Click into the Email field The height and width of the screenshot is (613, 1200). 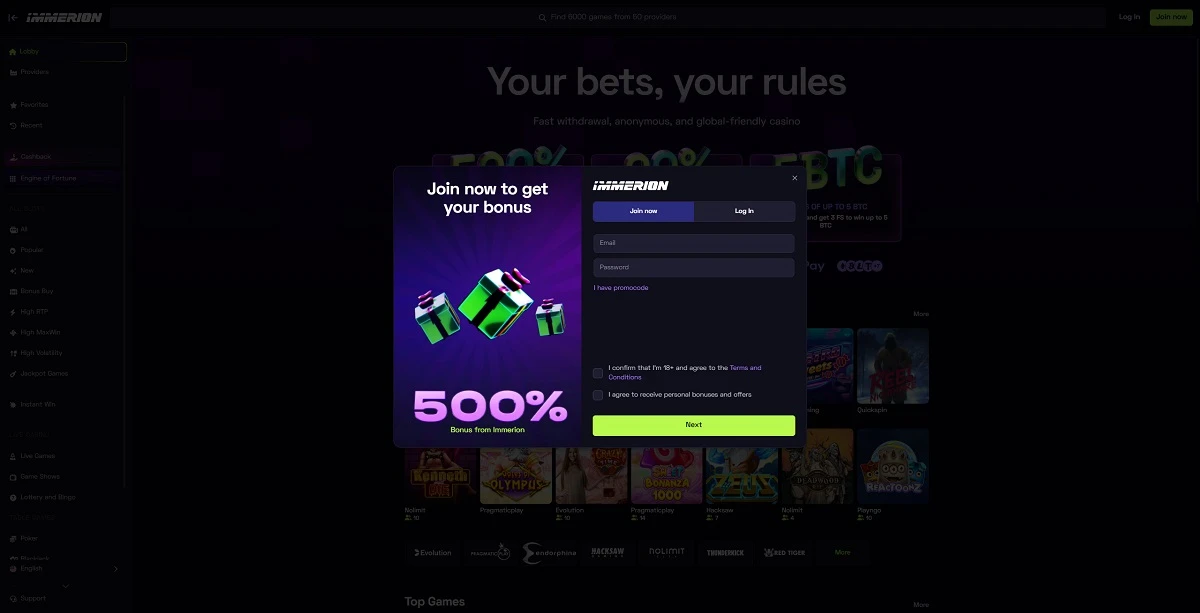click(x=694, y=243)
